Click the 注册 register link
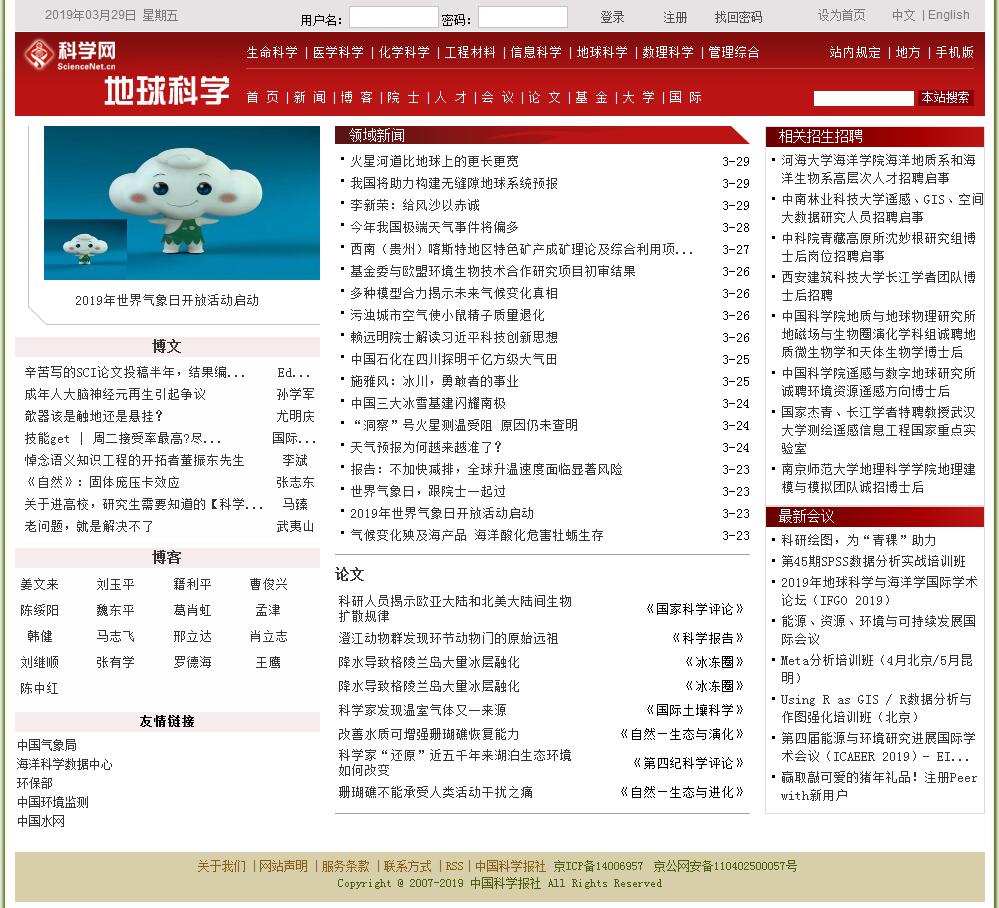999x908 pixels. 675,17
